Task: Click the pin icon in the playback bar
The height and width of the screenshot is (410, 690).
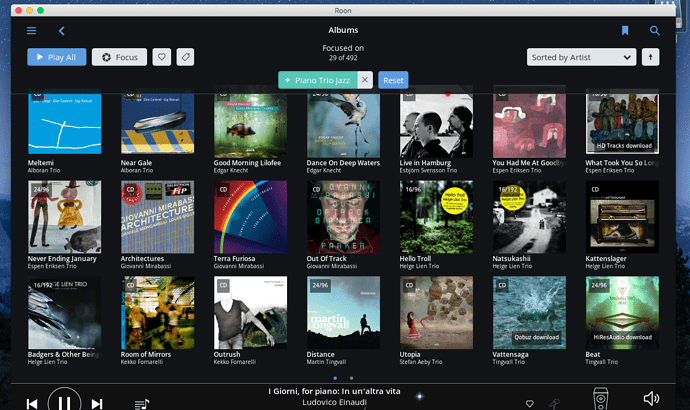Action: (554, 403)
